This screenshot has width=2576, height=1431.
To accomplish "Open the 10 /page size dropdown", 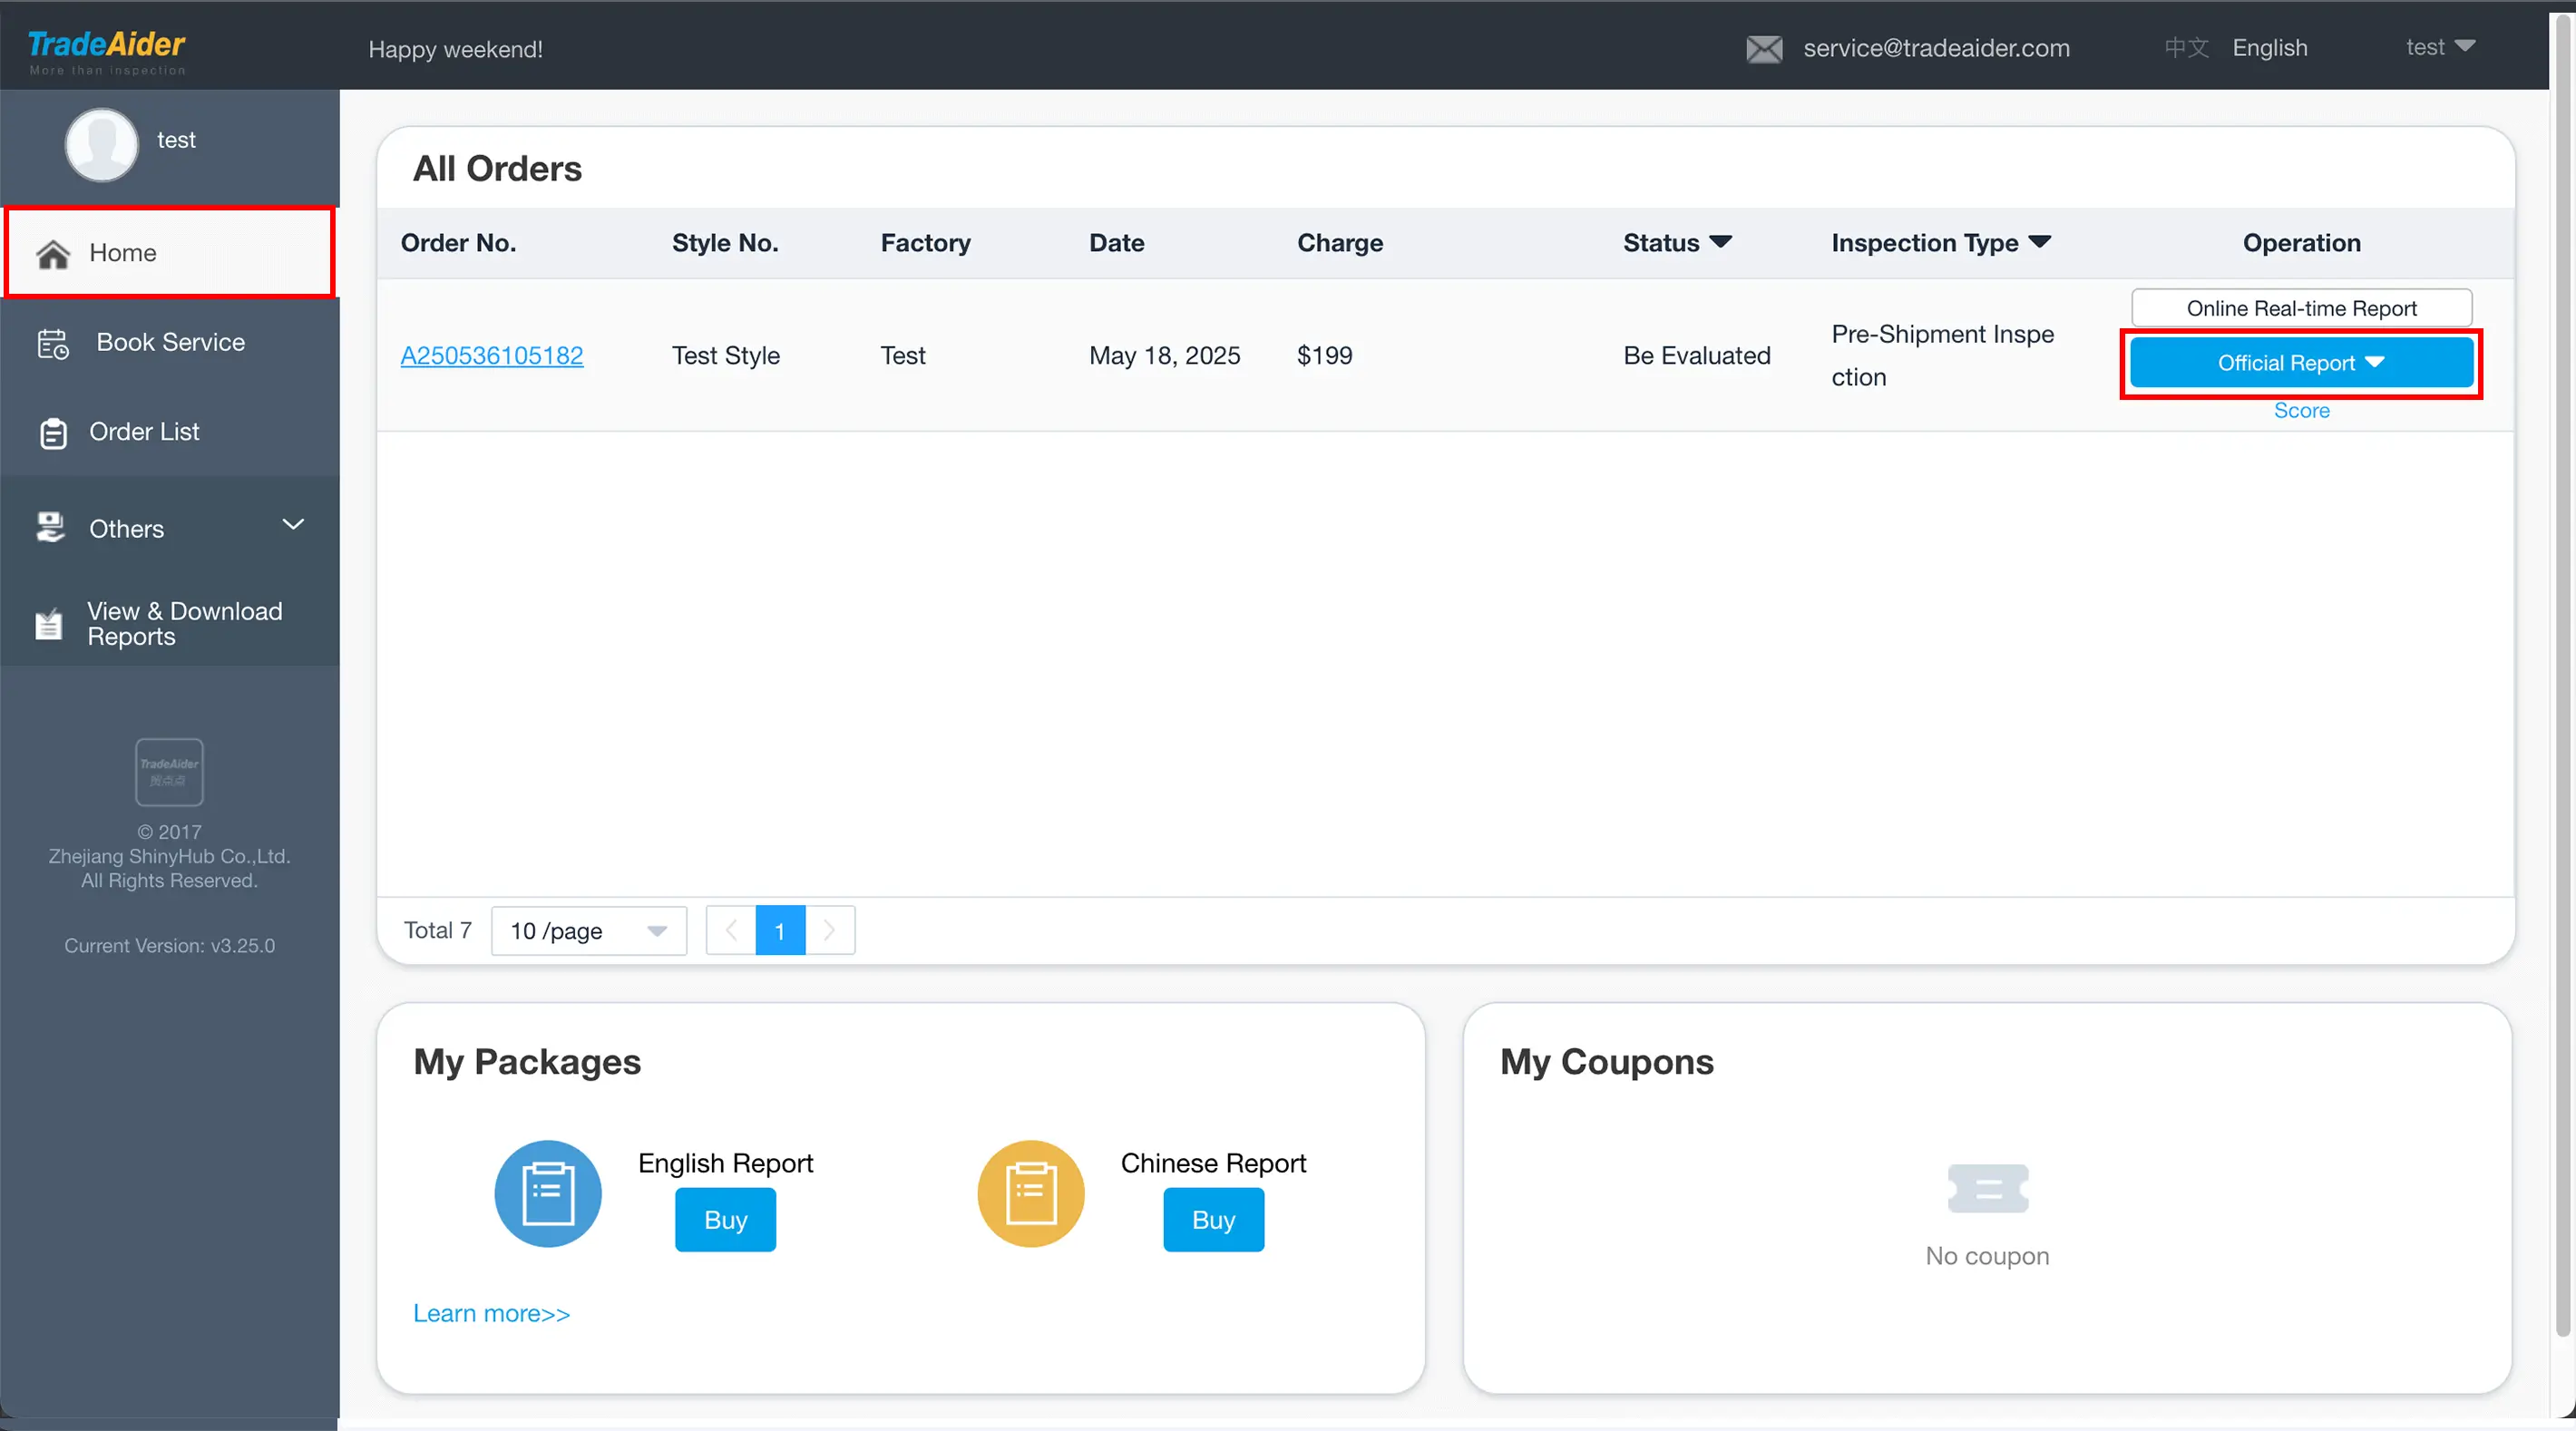I will pos(588,931).
